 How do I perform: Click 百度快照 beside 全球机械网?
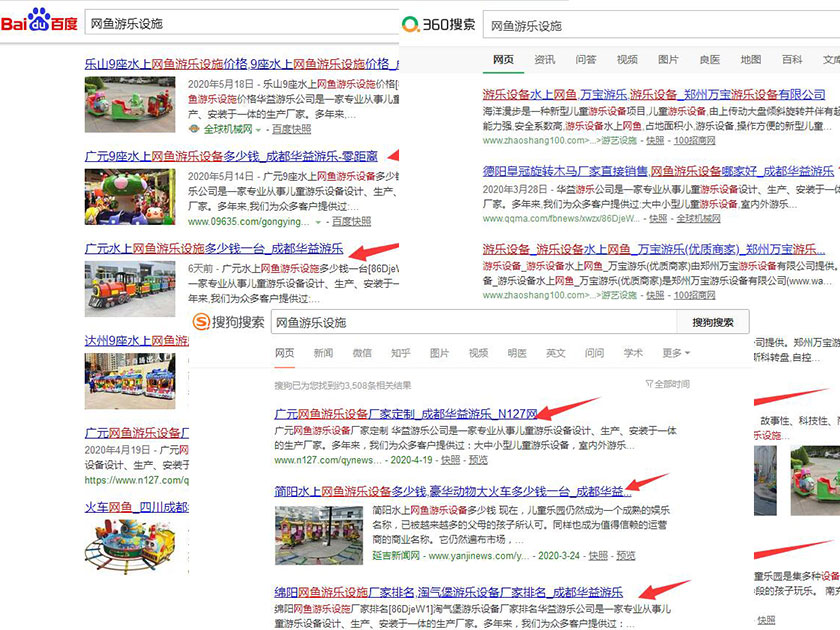pyautogui.click(x=291, y=130)
